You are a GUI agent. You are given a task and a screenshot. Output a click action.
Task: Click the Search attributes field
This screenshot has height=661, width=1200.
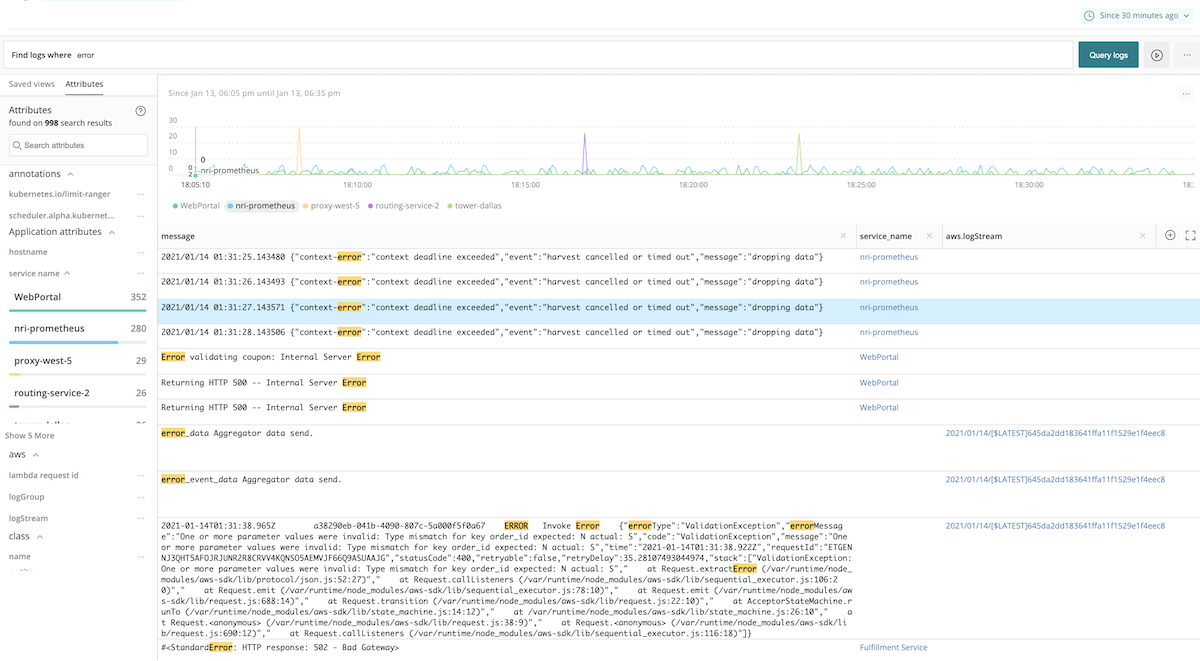pos(78,145)
